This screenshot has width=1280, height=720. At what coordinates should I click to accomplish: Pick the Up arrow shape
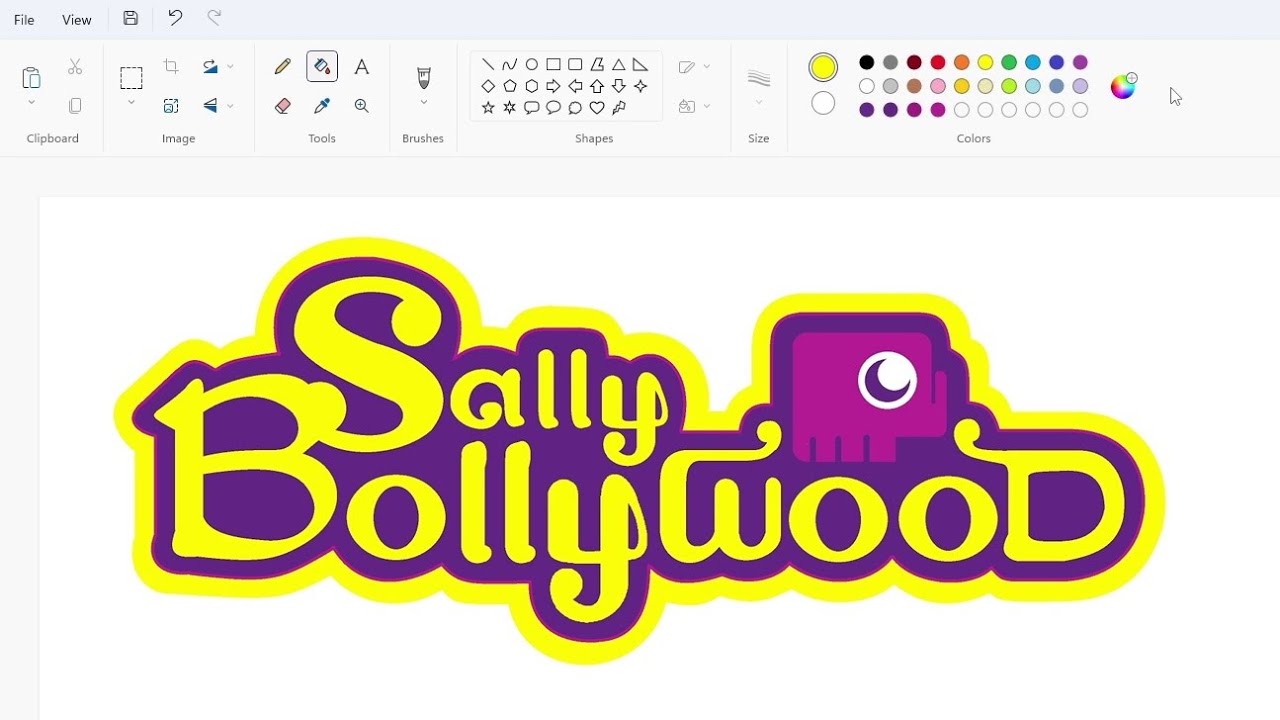[597, 86]
